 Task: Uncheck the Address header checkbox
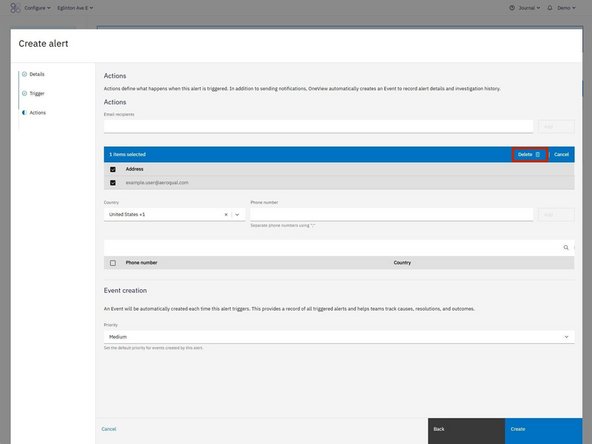(113, 169)
